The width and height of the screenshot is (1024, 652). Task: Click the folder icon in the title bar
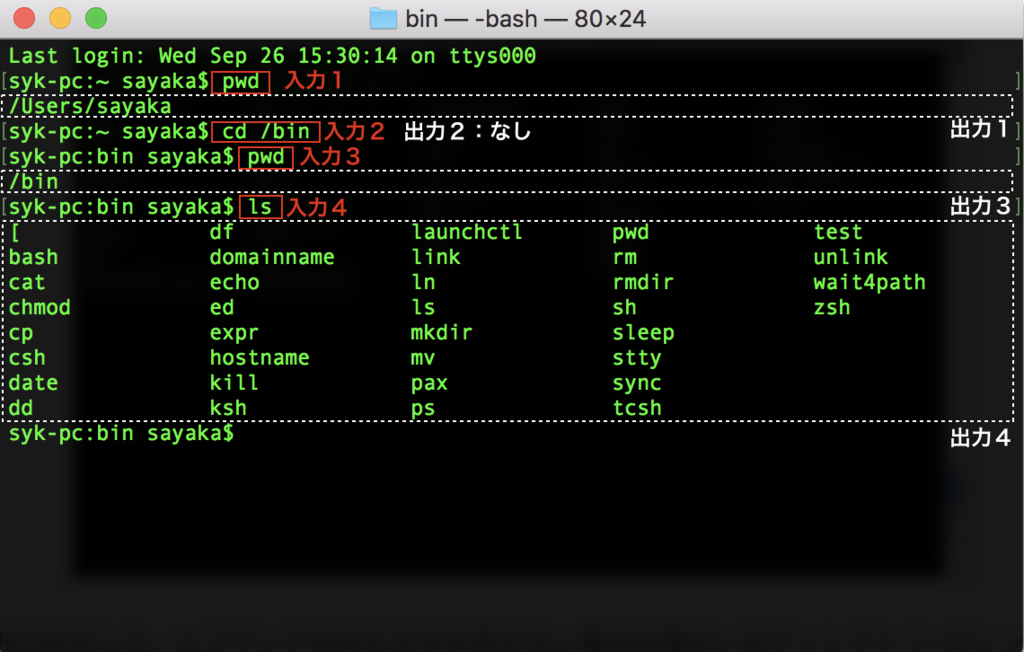[x=383, y=18]
